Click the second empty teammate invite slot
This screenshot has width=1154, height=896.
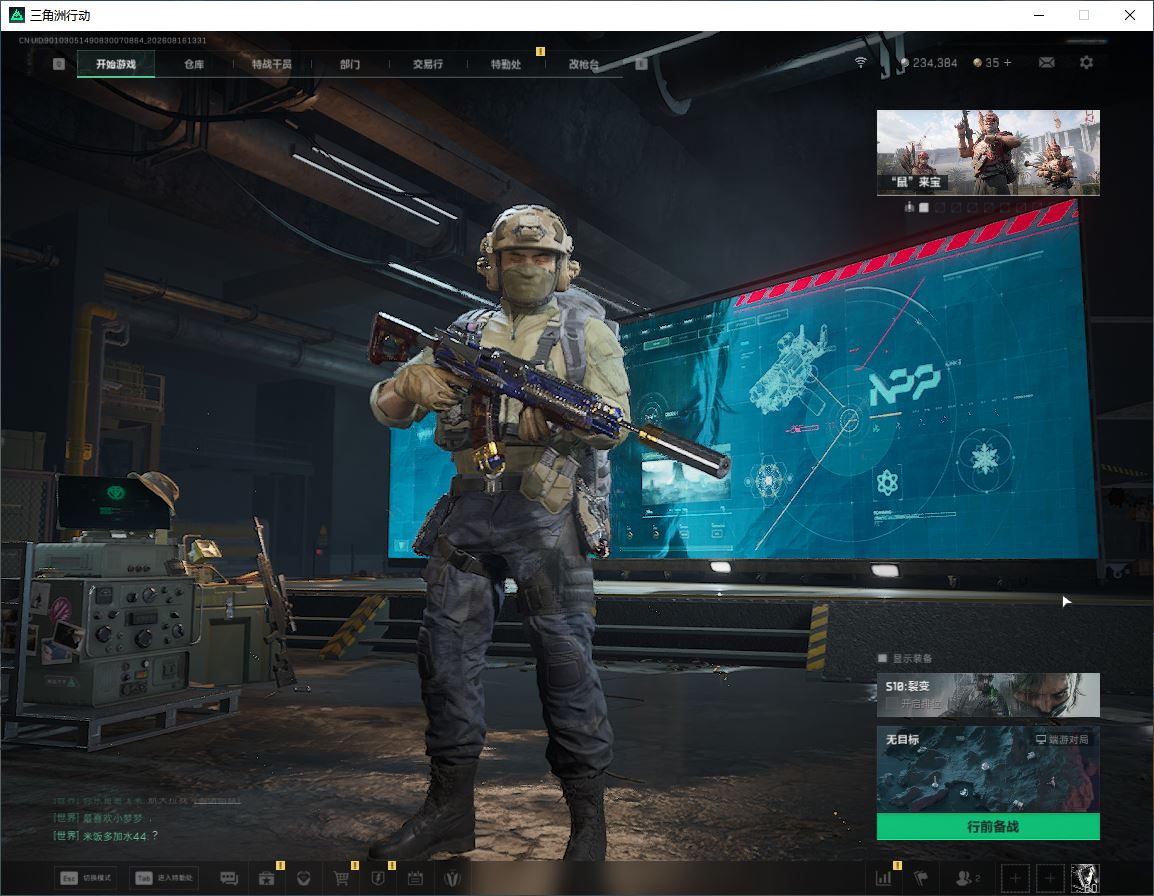click(1050, 878)
